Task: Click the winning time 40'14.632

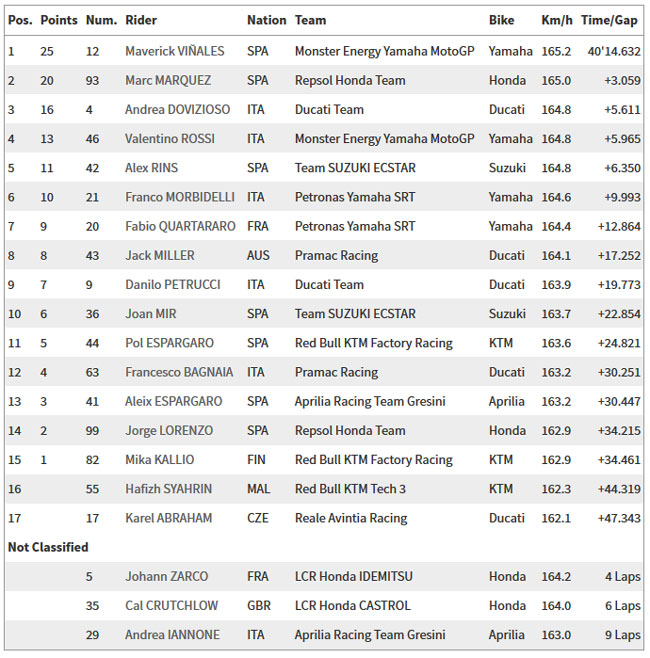Action: (614, 51)
